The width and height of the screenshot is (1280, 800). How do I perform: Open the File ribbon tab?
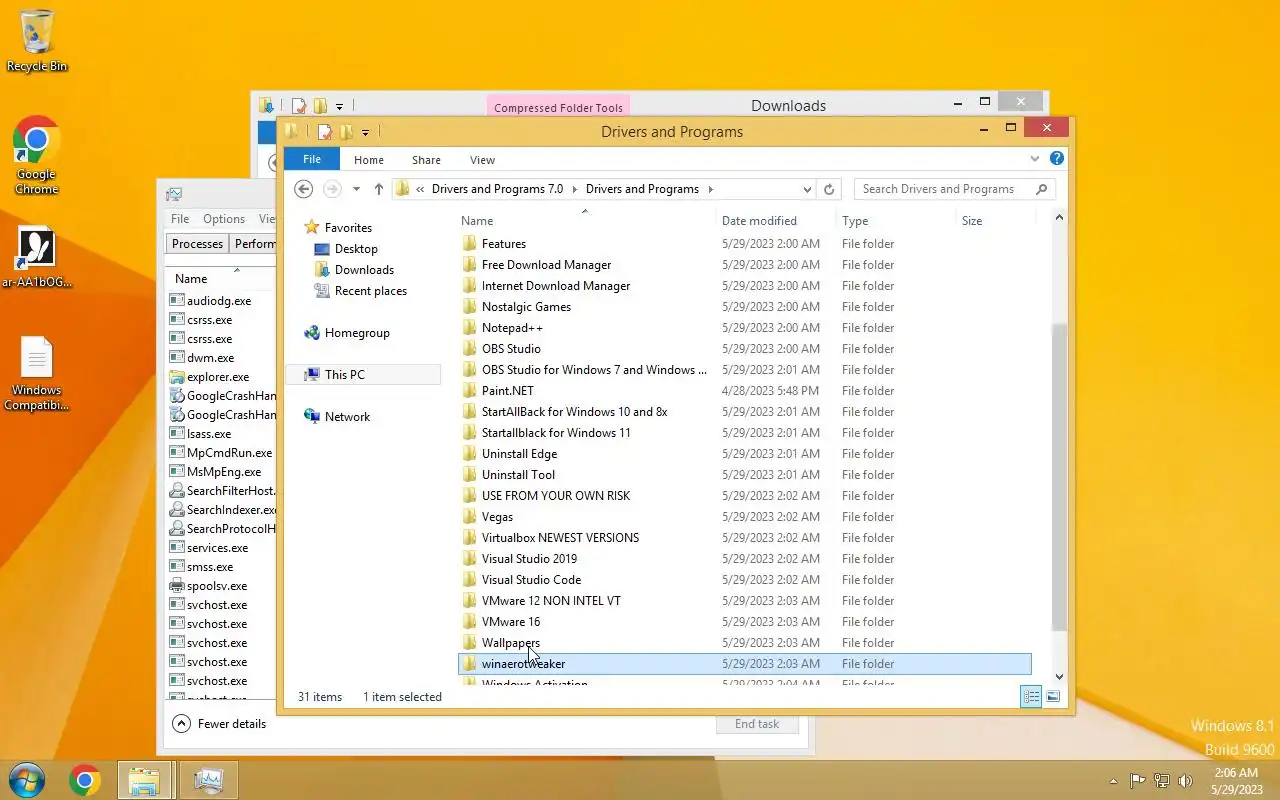pyautogui.click(x=312, y=160)
